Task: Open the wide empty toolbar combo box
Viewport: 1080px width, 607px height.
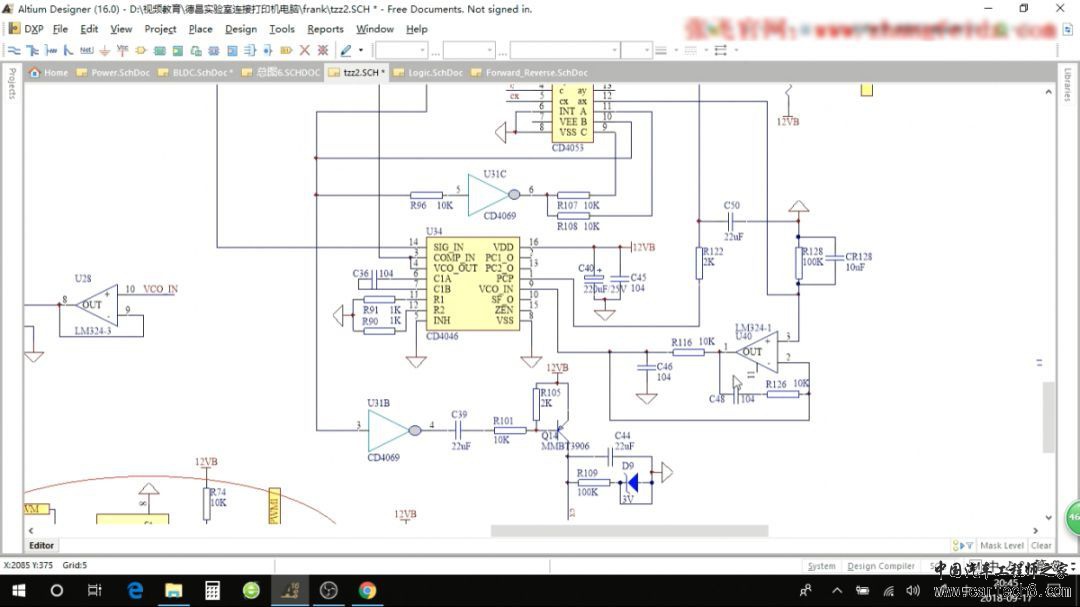Action: coord(564,50)
